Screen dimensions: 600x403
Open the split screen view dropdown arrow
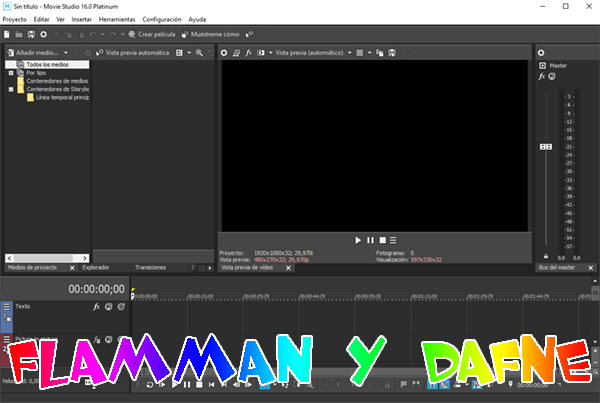tap(271, 53)
